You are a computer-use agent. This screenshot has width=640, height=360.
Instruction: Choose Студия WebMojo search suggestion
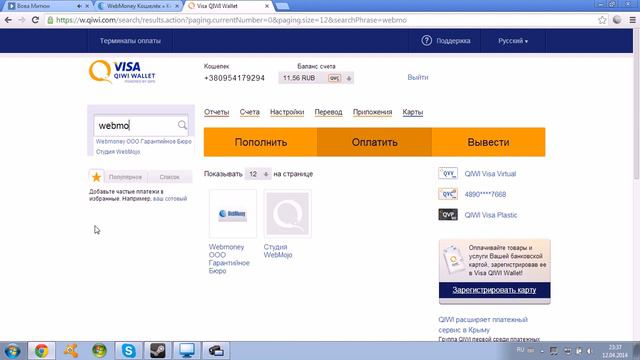pos(118,151)
